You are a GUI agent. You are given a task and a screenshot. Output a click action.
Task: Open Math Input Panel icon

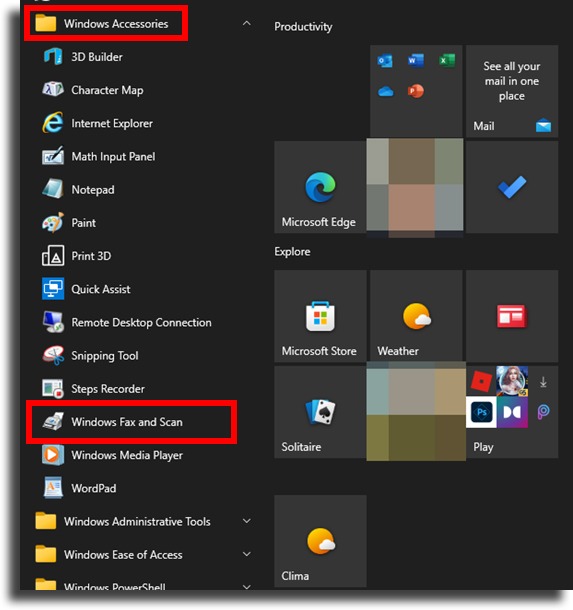coord(53,156)
